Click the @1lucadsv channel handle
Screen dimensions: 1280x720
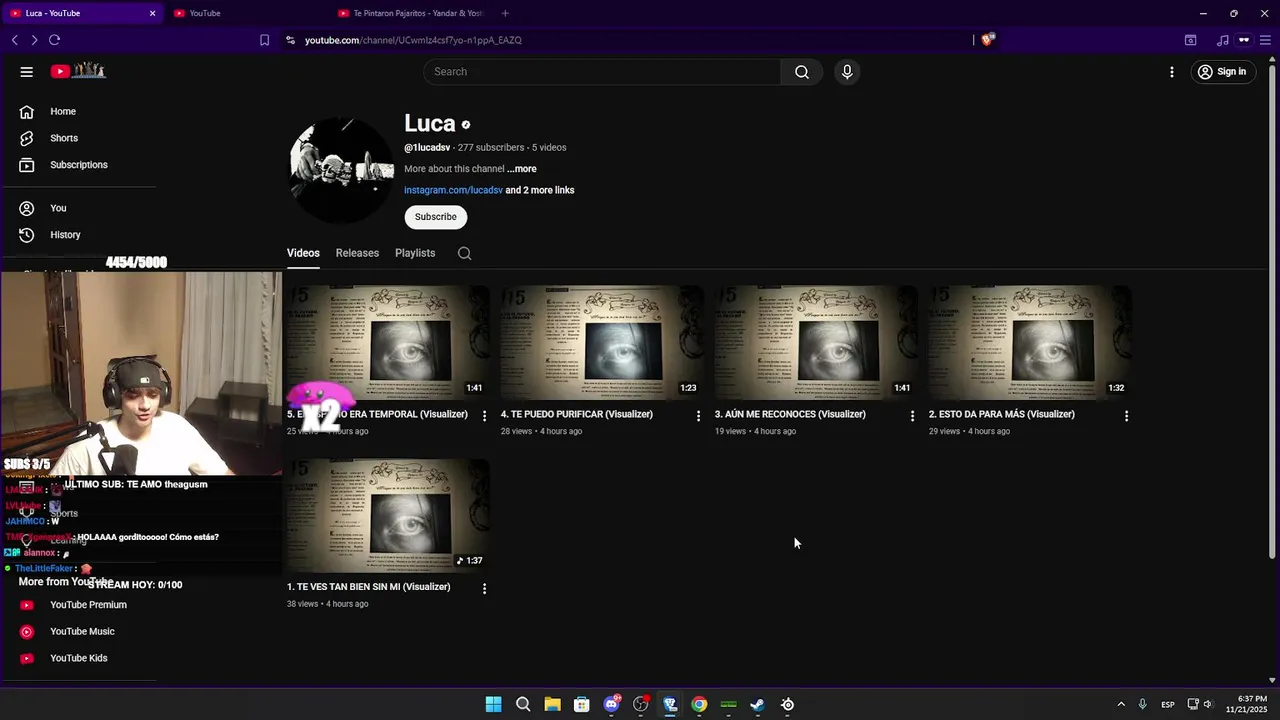427,148
